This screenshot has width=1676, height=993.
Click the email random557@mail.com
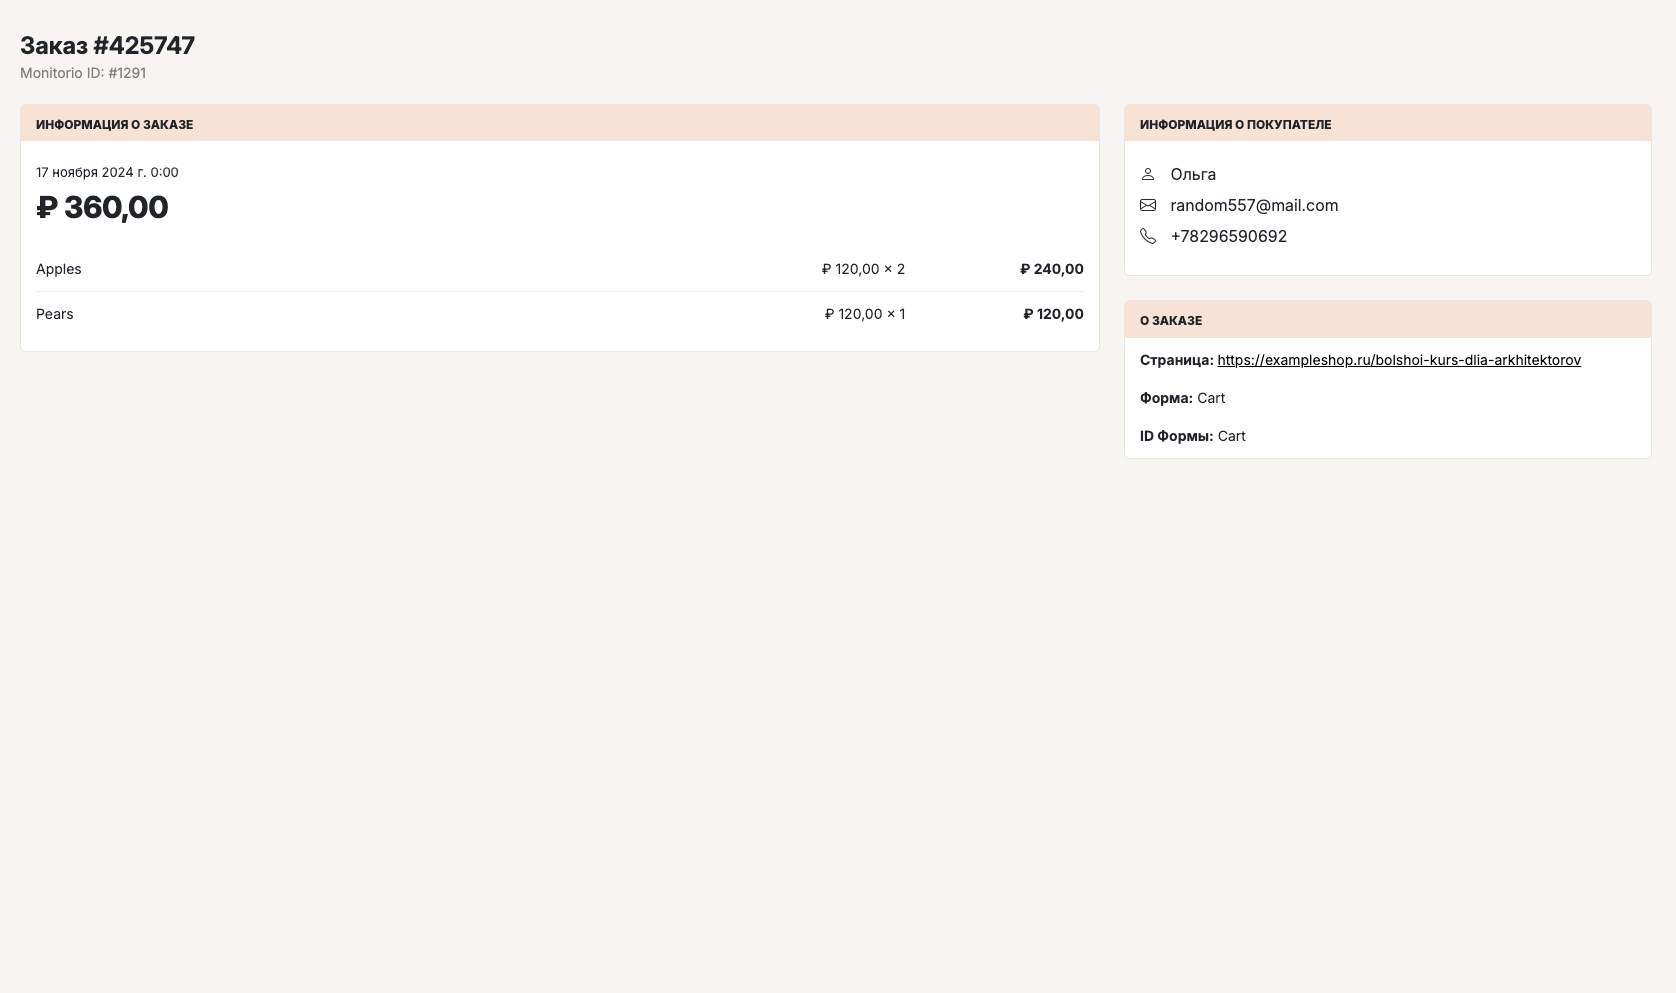(x=1253, y=205)
